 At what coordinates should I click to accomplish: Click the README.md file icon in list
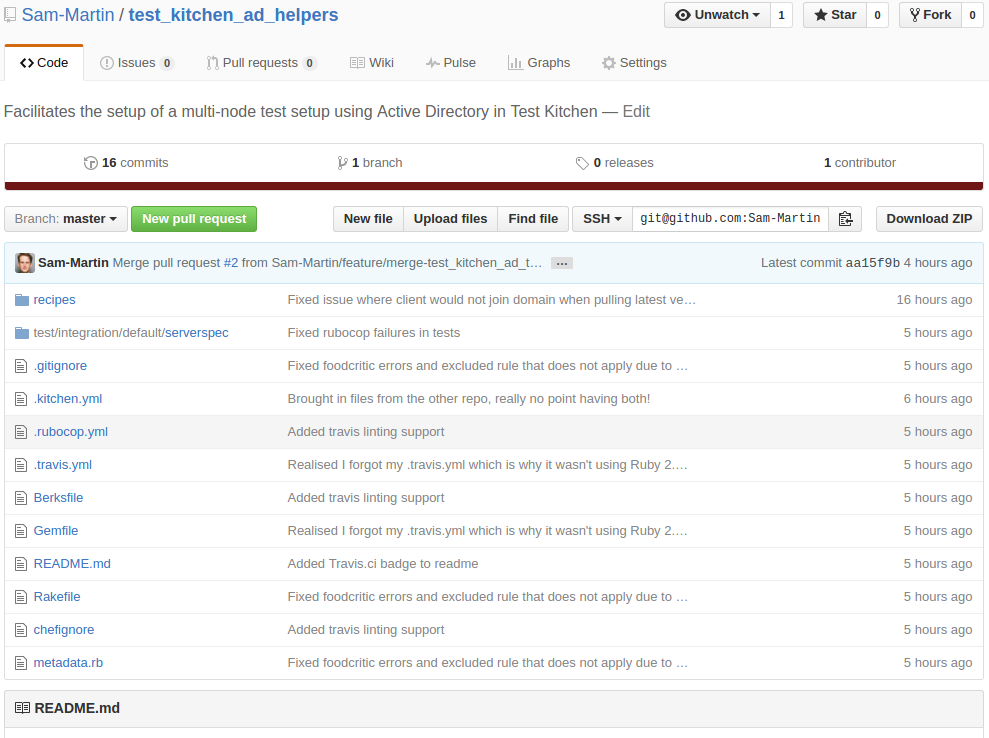click(21, 564)
